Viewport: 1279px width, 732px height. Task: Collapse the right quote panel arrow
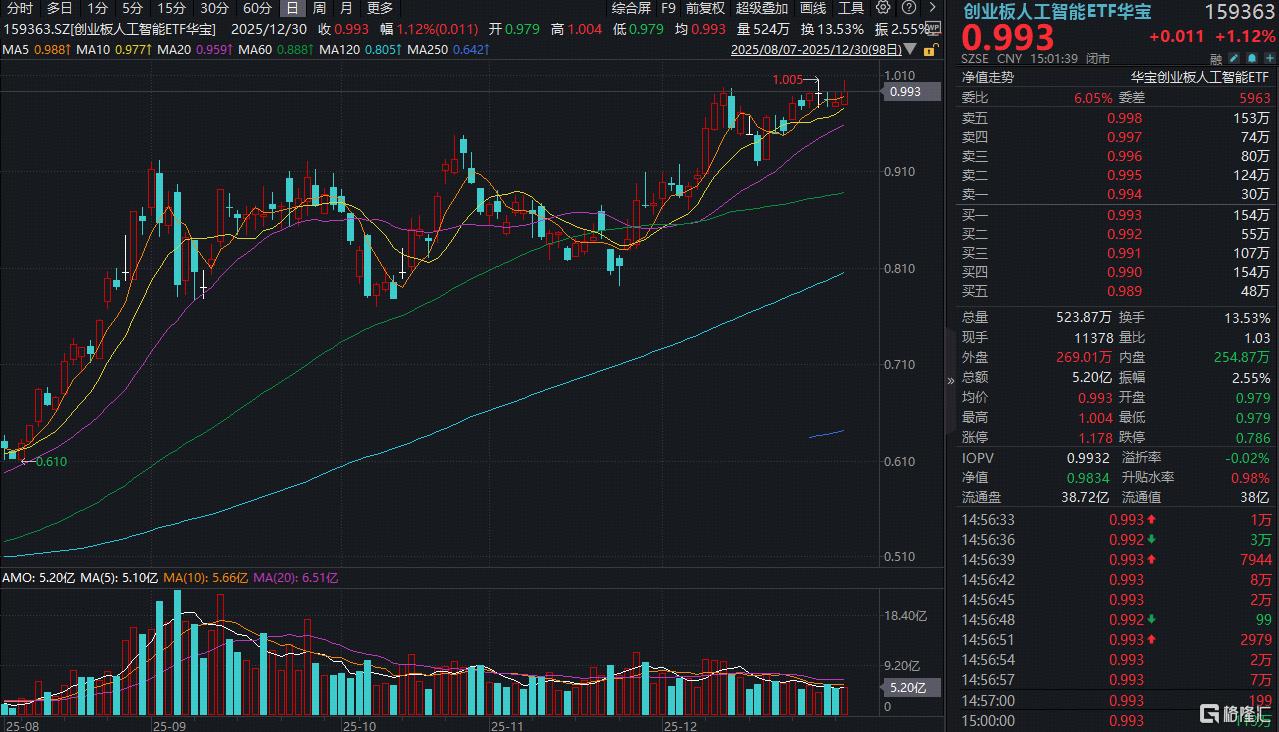(951, 380)
